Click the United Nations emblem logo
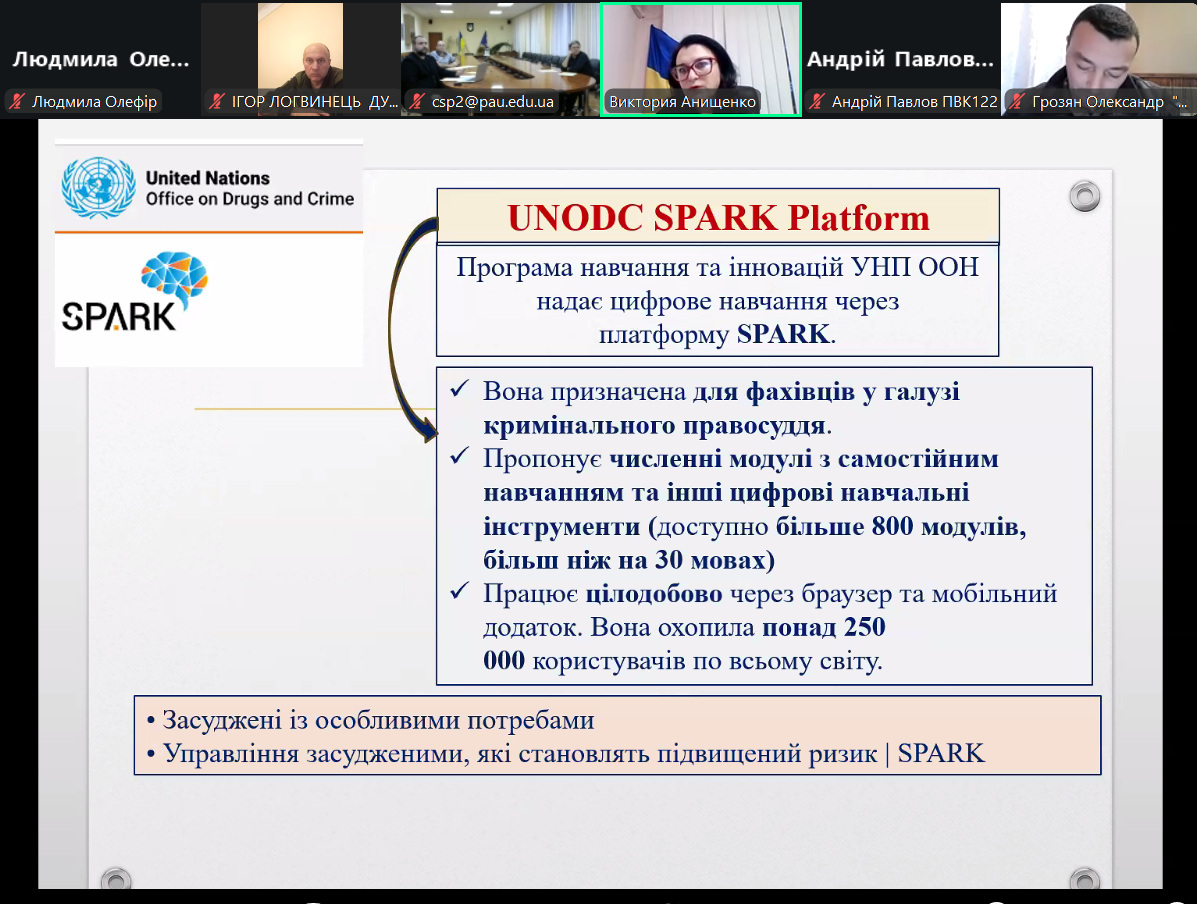Image resolution: width=1197 pixels, height=904 pixels. pyautogui.click(x=98, y=188)
